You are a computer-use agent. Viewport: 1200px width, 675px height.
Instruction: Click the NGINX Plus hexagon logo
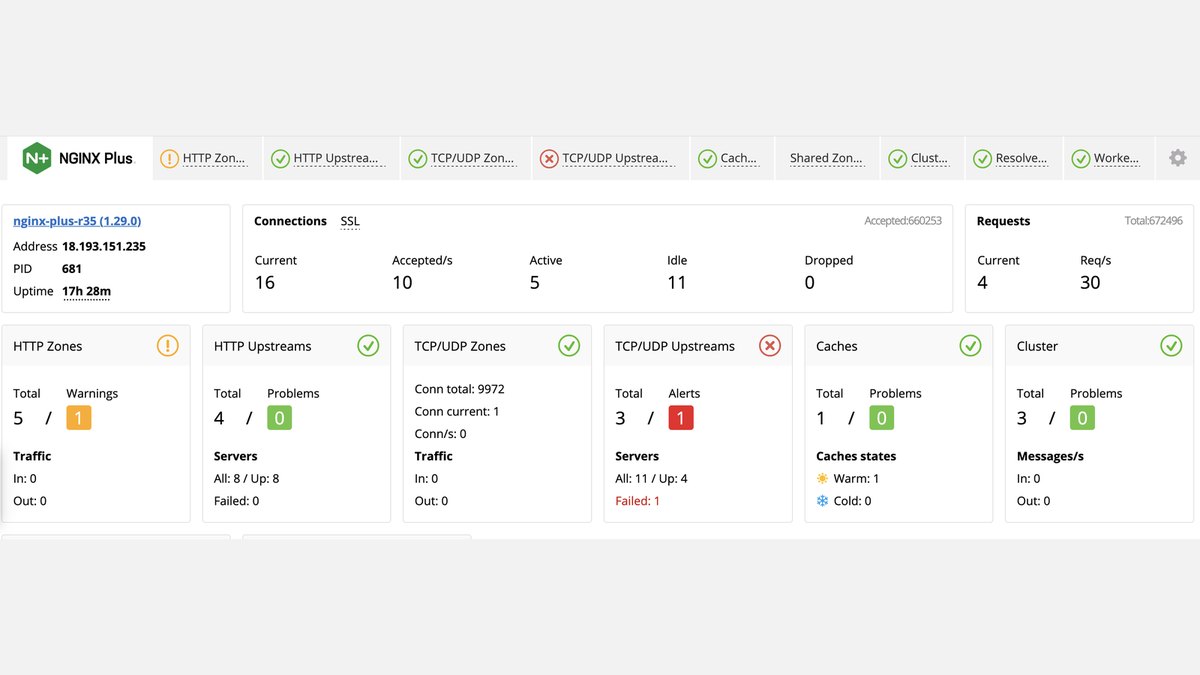[37, 158]
